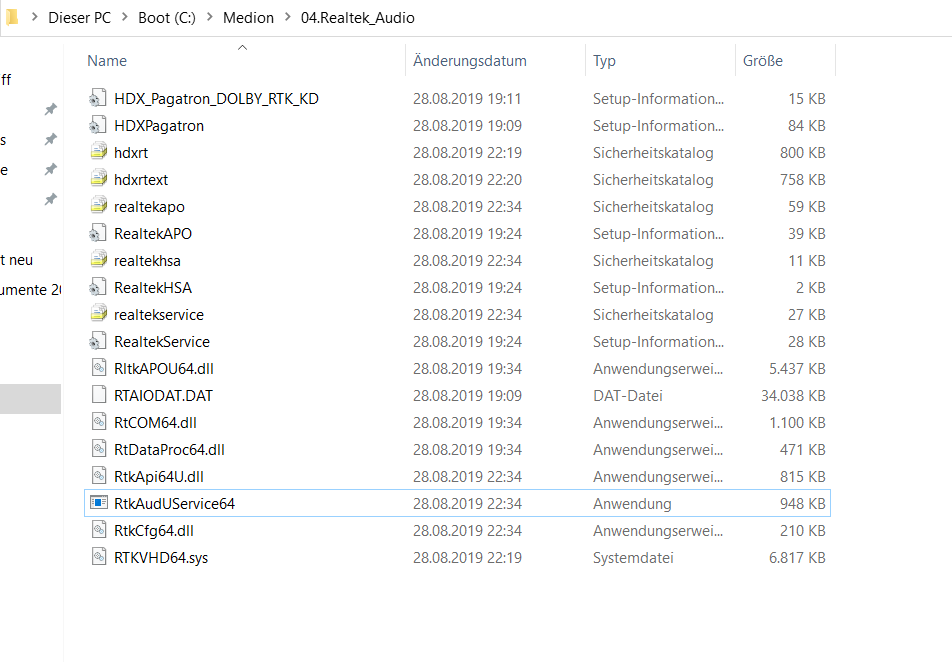Expand the chevron before 04.Realtek_Audio
Viewport: 952px width, 662px height.
(x=287, y=18)
